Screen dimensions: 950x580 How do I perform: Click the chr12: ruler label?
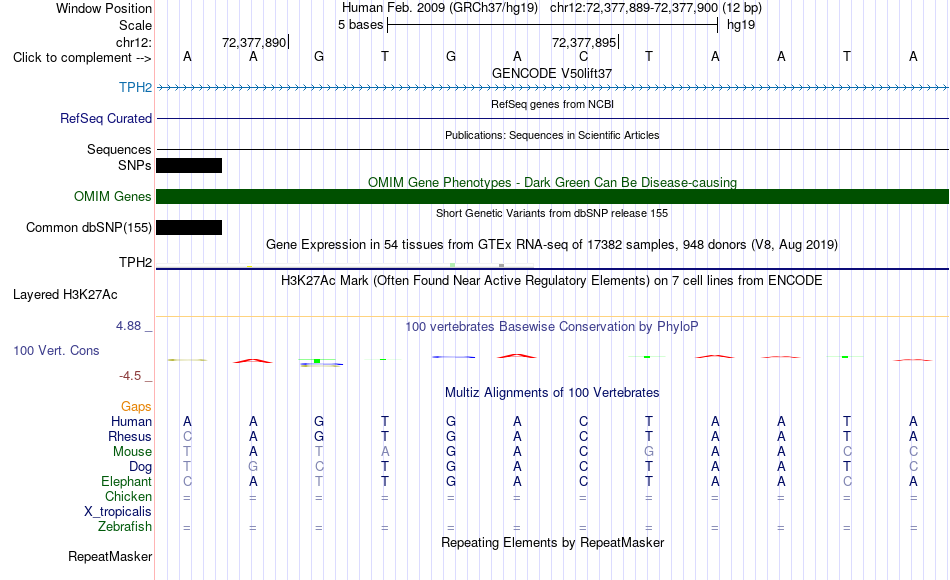(x=133, y=42)
